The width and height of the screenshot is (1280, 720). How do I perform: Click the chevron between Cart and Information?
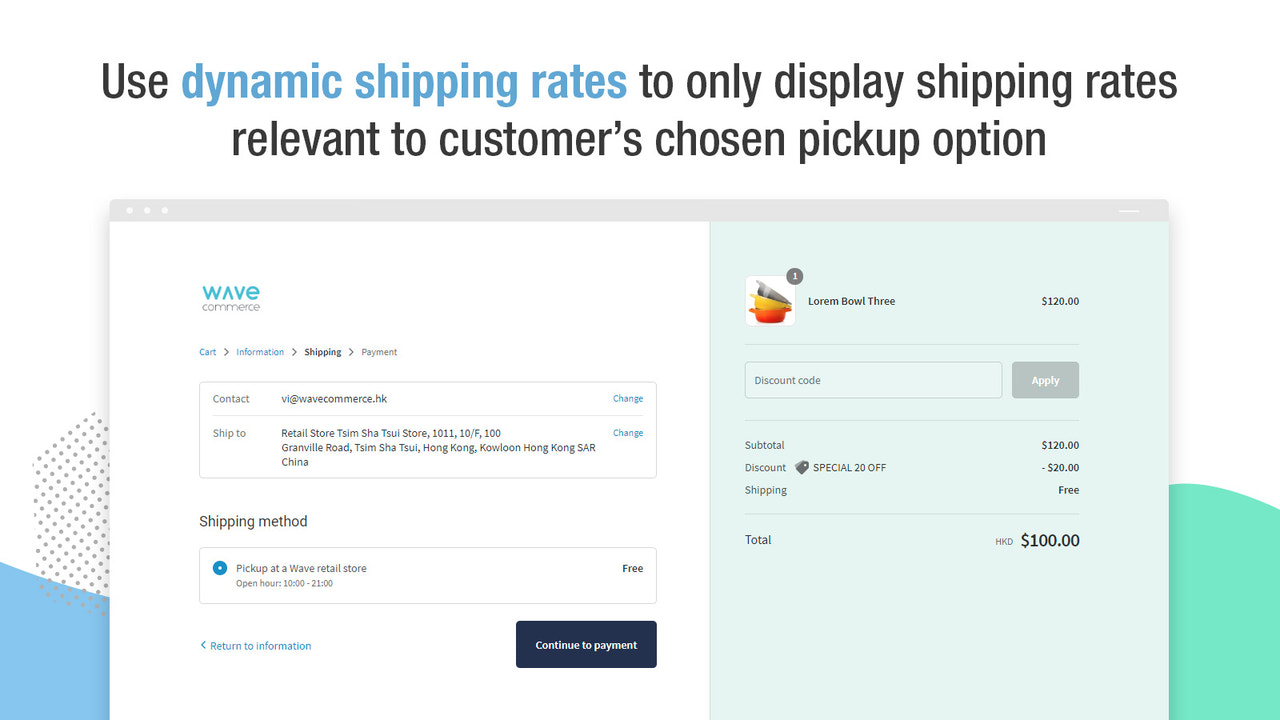226,352
